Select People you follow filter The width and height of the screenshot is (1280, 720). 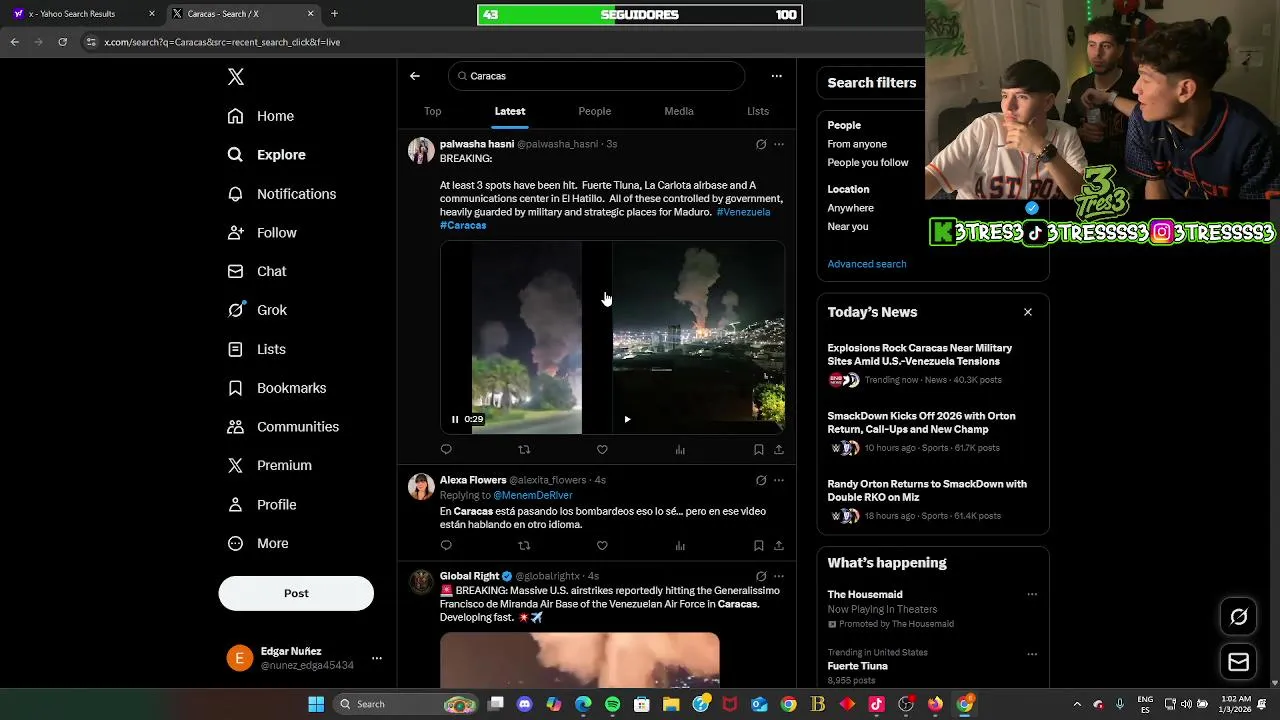coord(868,163)
